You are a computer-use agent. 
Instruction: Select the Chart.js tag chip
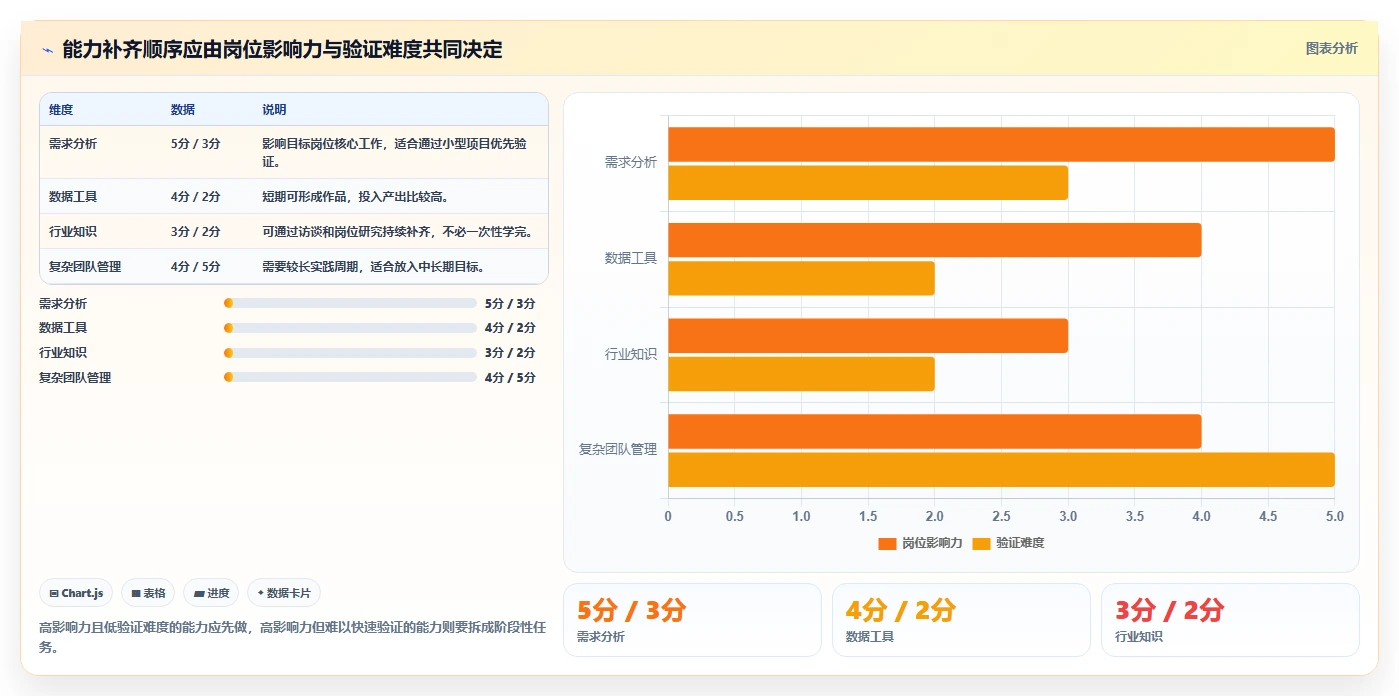click(x=77, y=593)
